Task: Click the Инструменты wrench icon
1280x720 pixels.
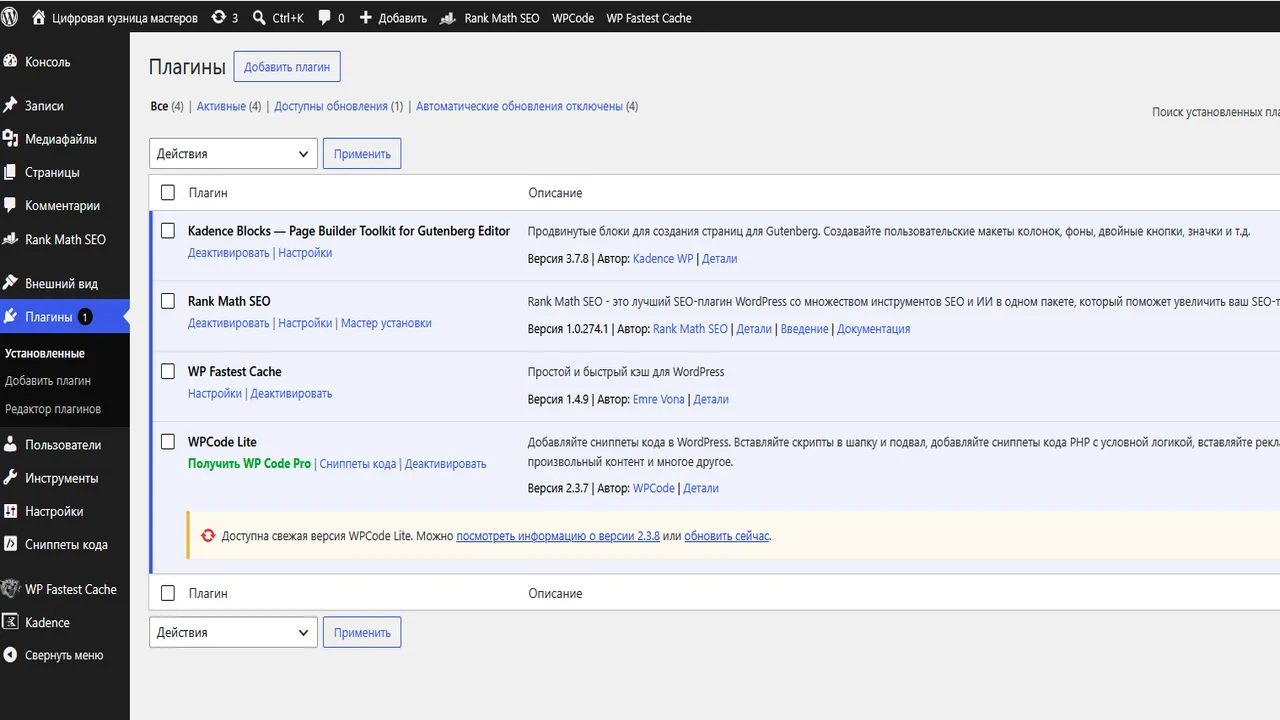Action: (x=11, y=478)
